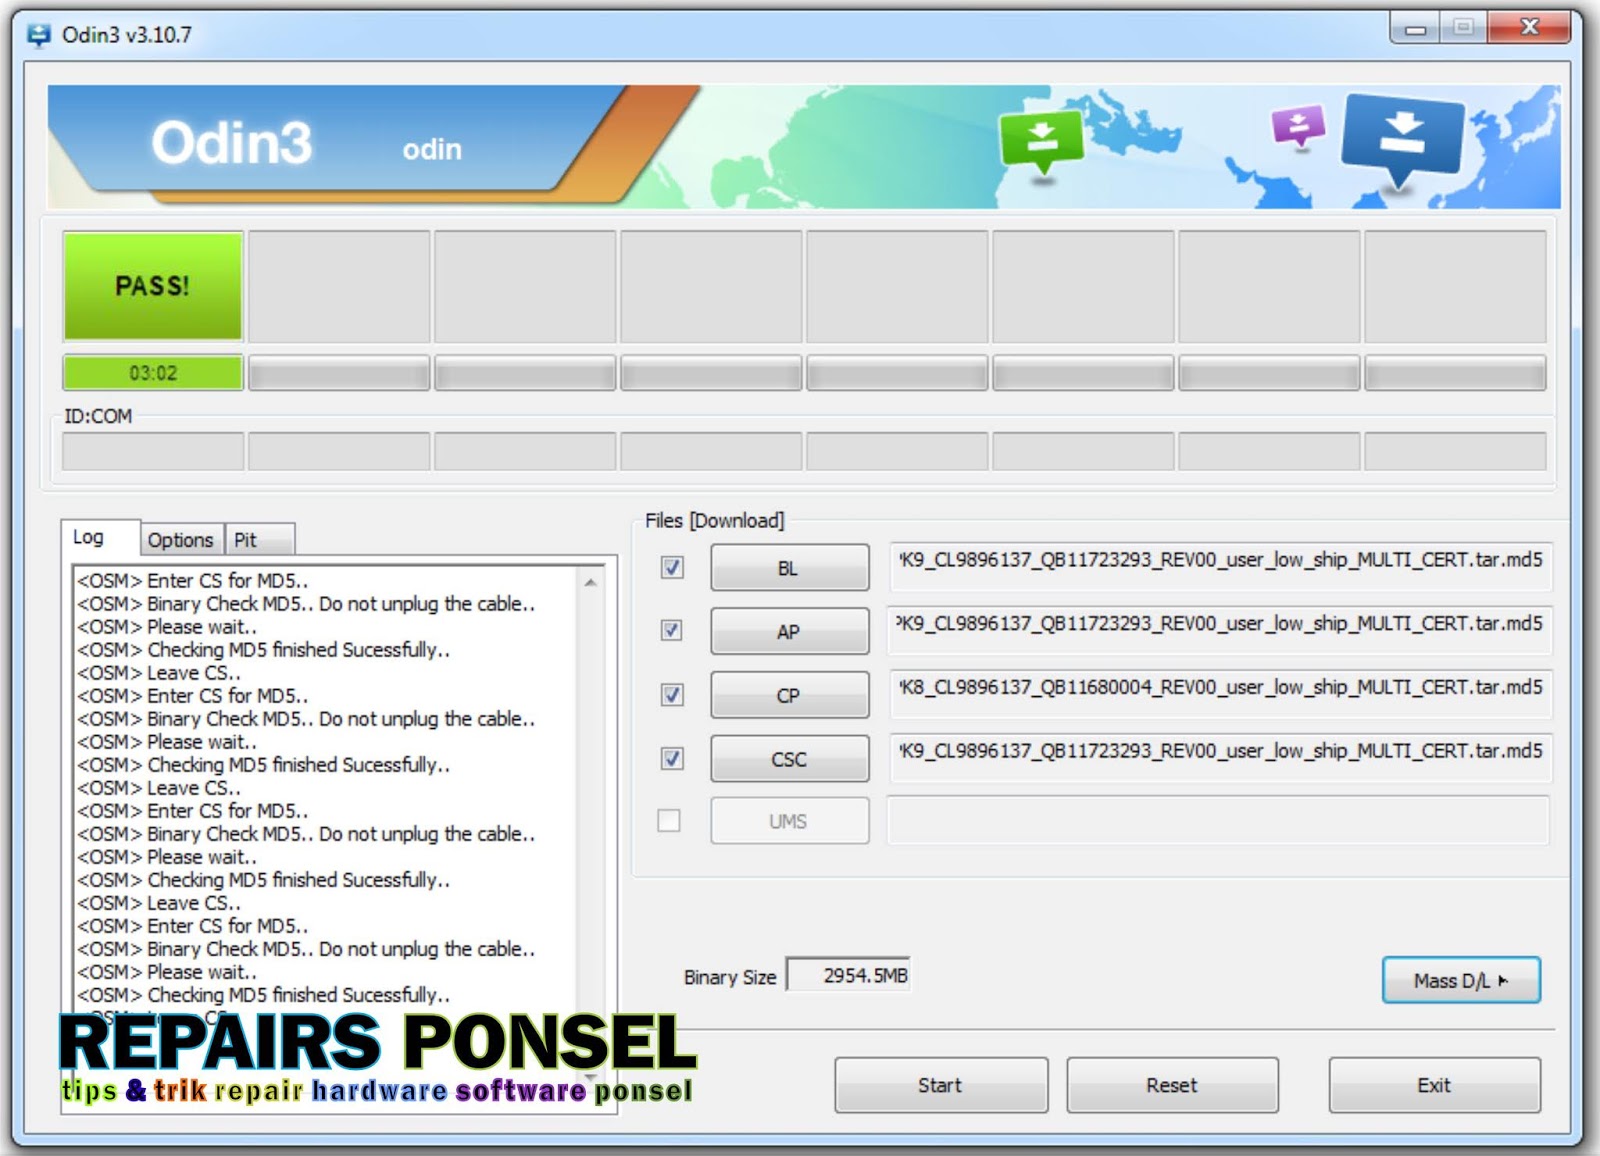
Task: Click the first ID:COM port box
Action: (153, 451)
